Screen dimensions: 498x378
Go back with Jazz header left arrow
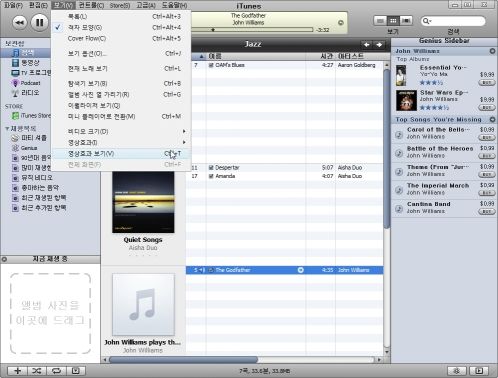[366, 45]
